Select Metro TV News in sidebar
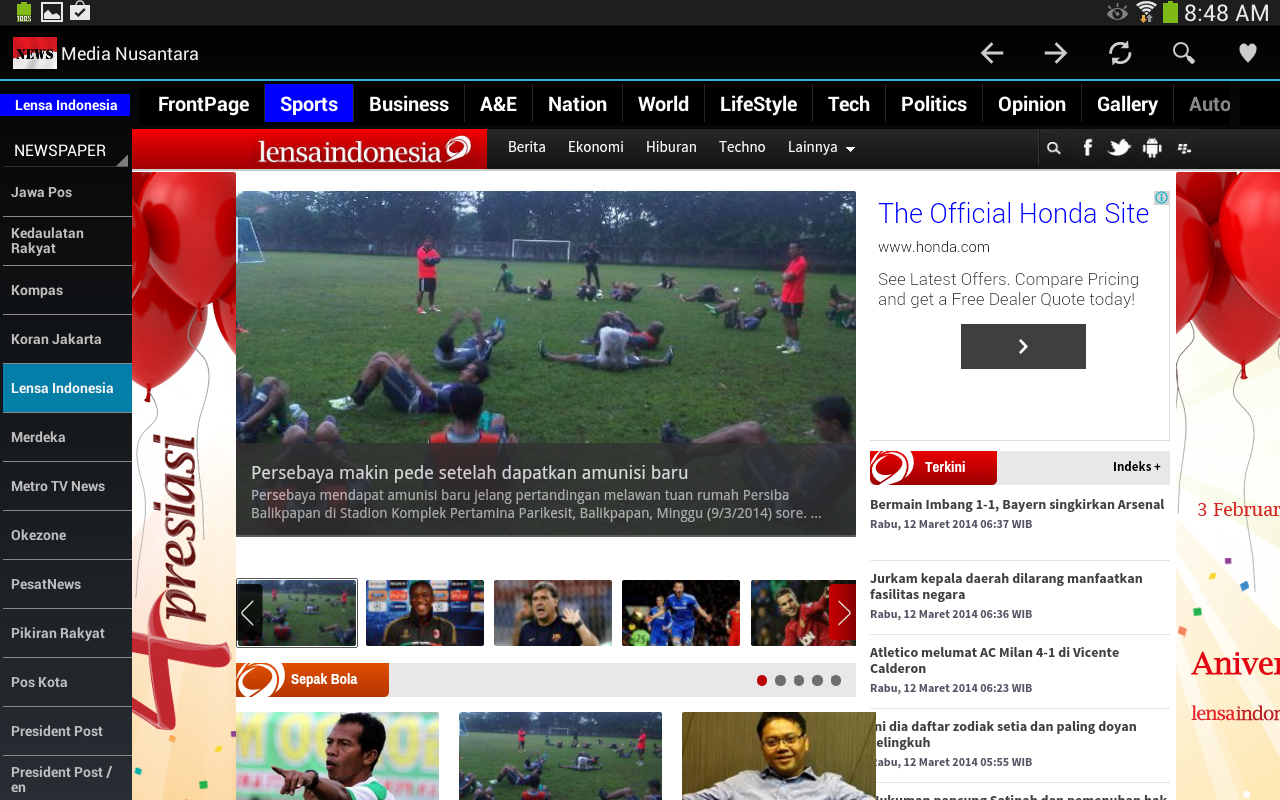The height and width of the screenshot is (800, 1280). [66, 486]
